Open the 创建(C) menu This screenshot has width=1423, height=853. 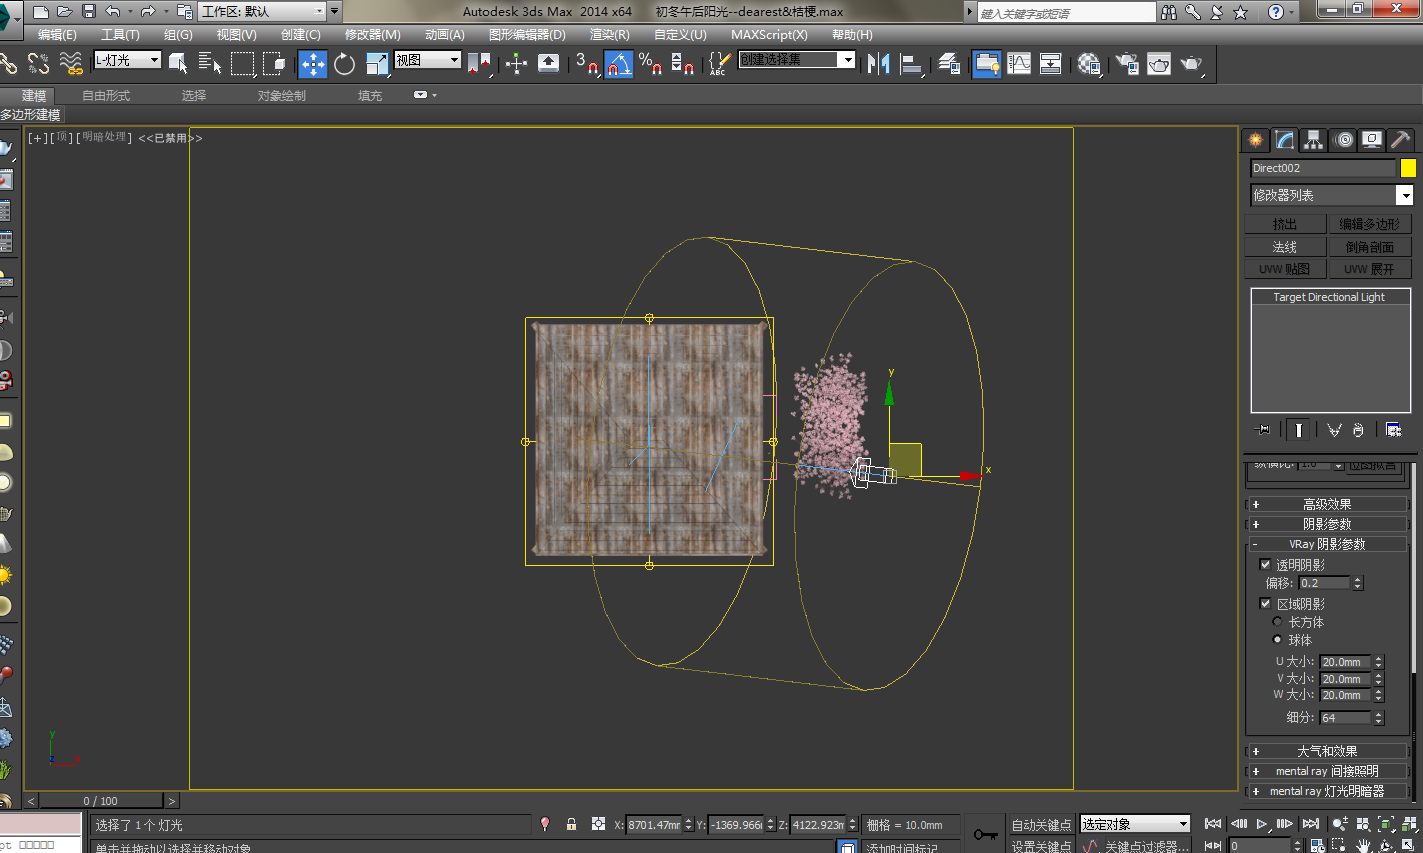coord(301,34)
